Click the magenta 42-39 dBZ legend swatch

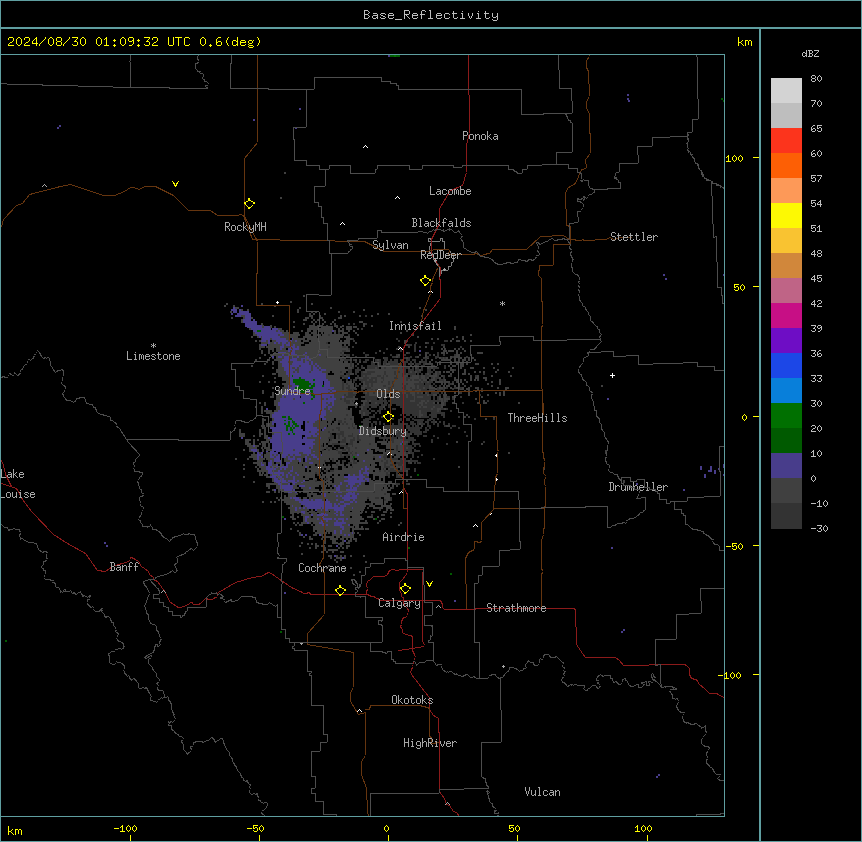coord(786,315)
